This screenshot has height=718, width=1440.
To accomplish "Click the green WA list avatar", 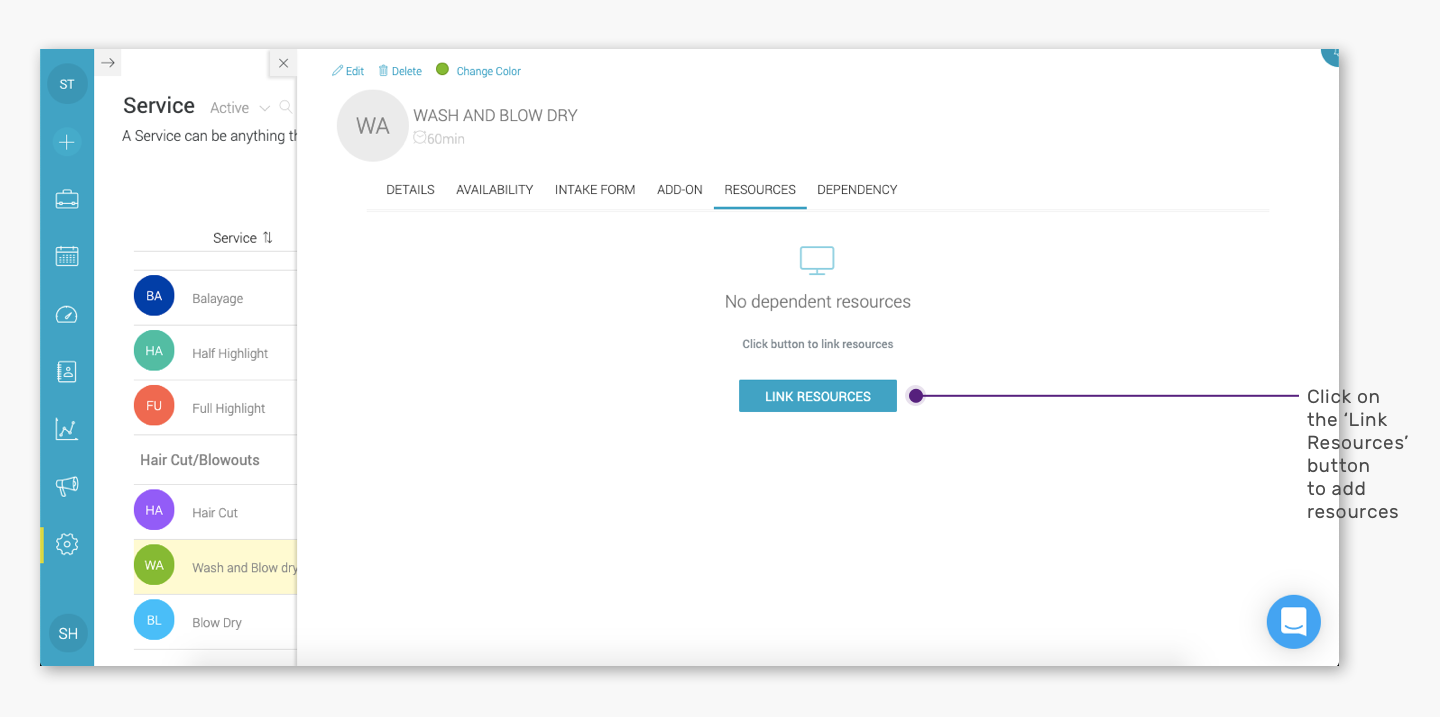I will 154,565.
